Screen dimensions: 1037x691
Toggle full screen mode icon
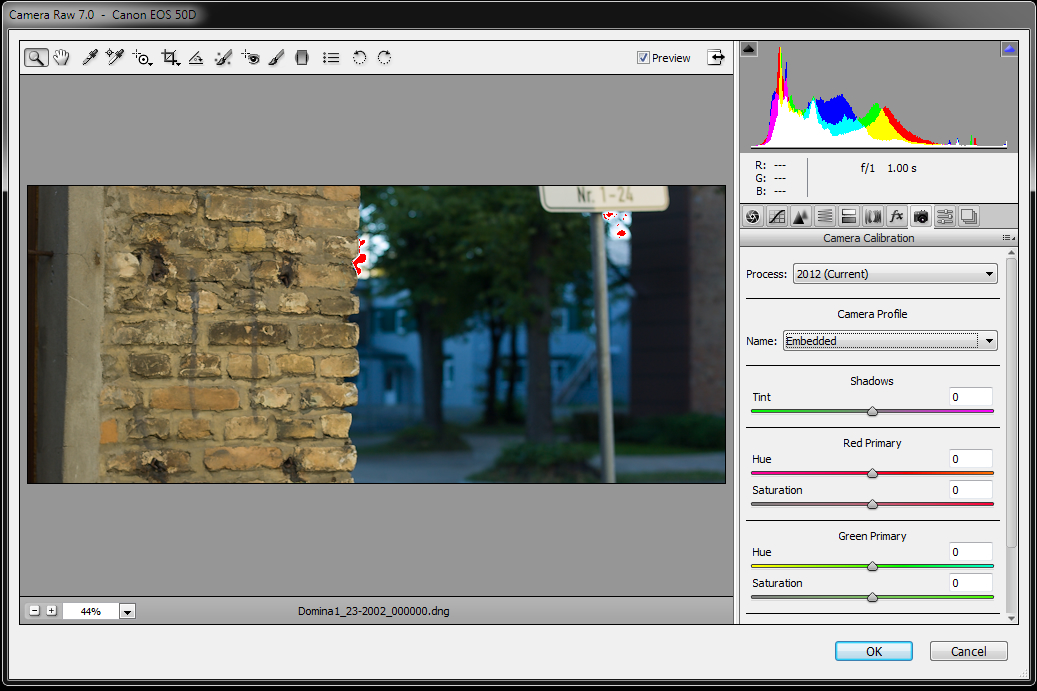[716, 58]
